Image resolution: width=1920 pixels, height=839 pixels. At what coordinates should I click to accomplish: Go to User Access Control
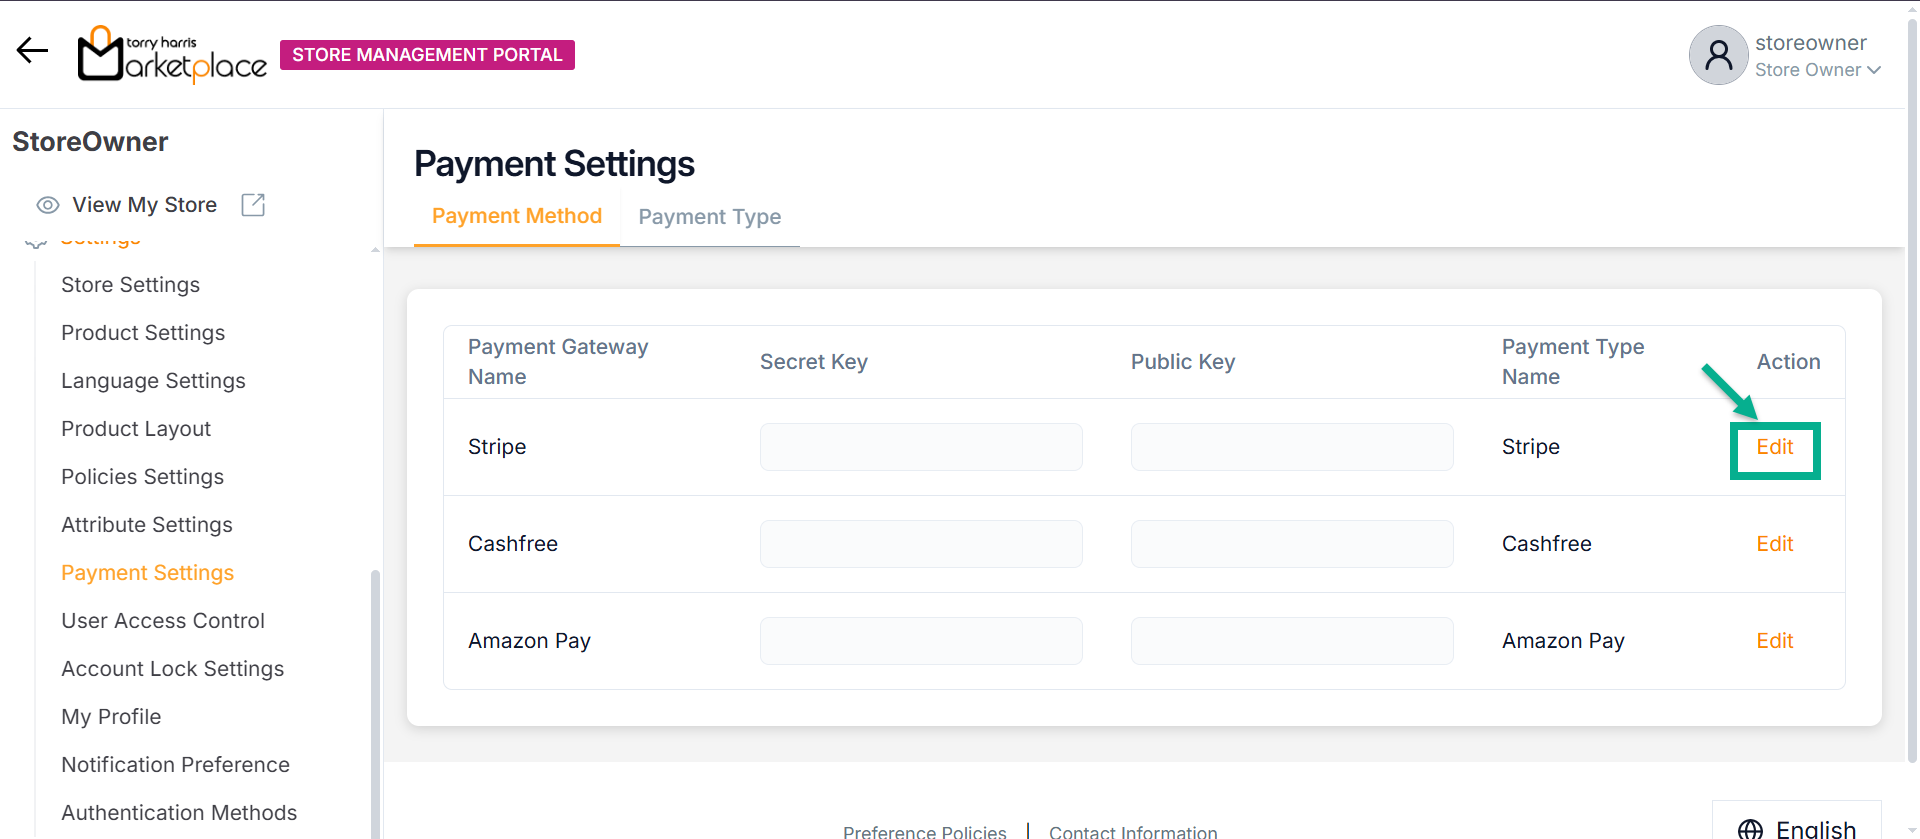coord(162,621)
